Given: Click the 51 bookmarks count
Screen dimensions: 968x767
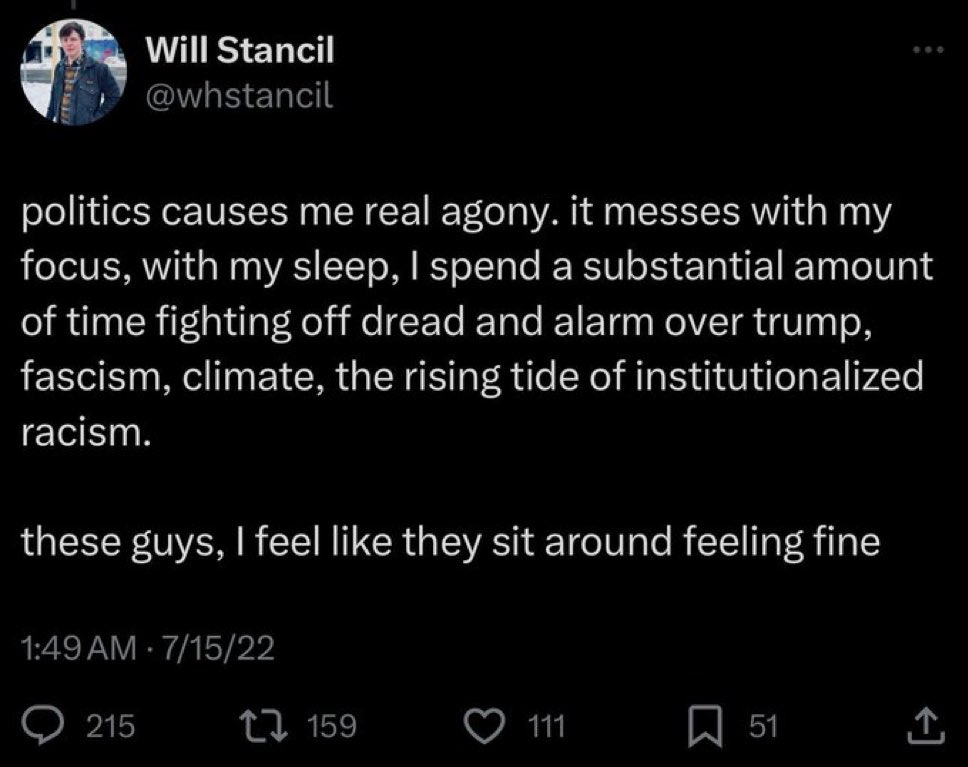Looking at the screenshot, I should [x=763, y=726].
